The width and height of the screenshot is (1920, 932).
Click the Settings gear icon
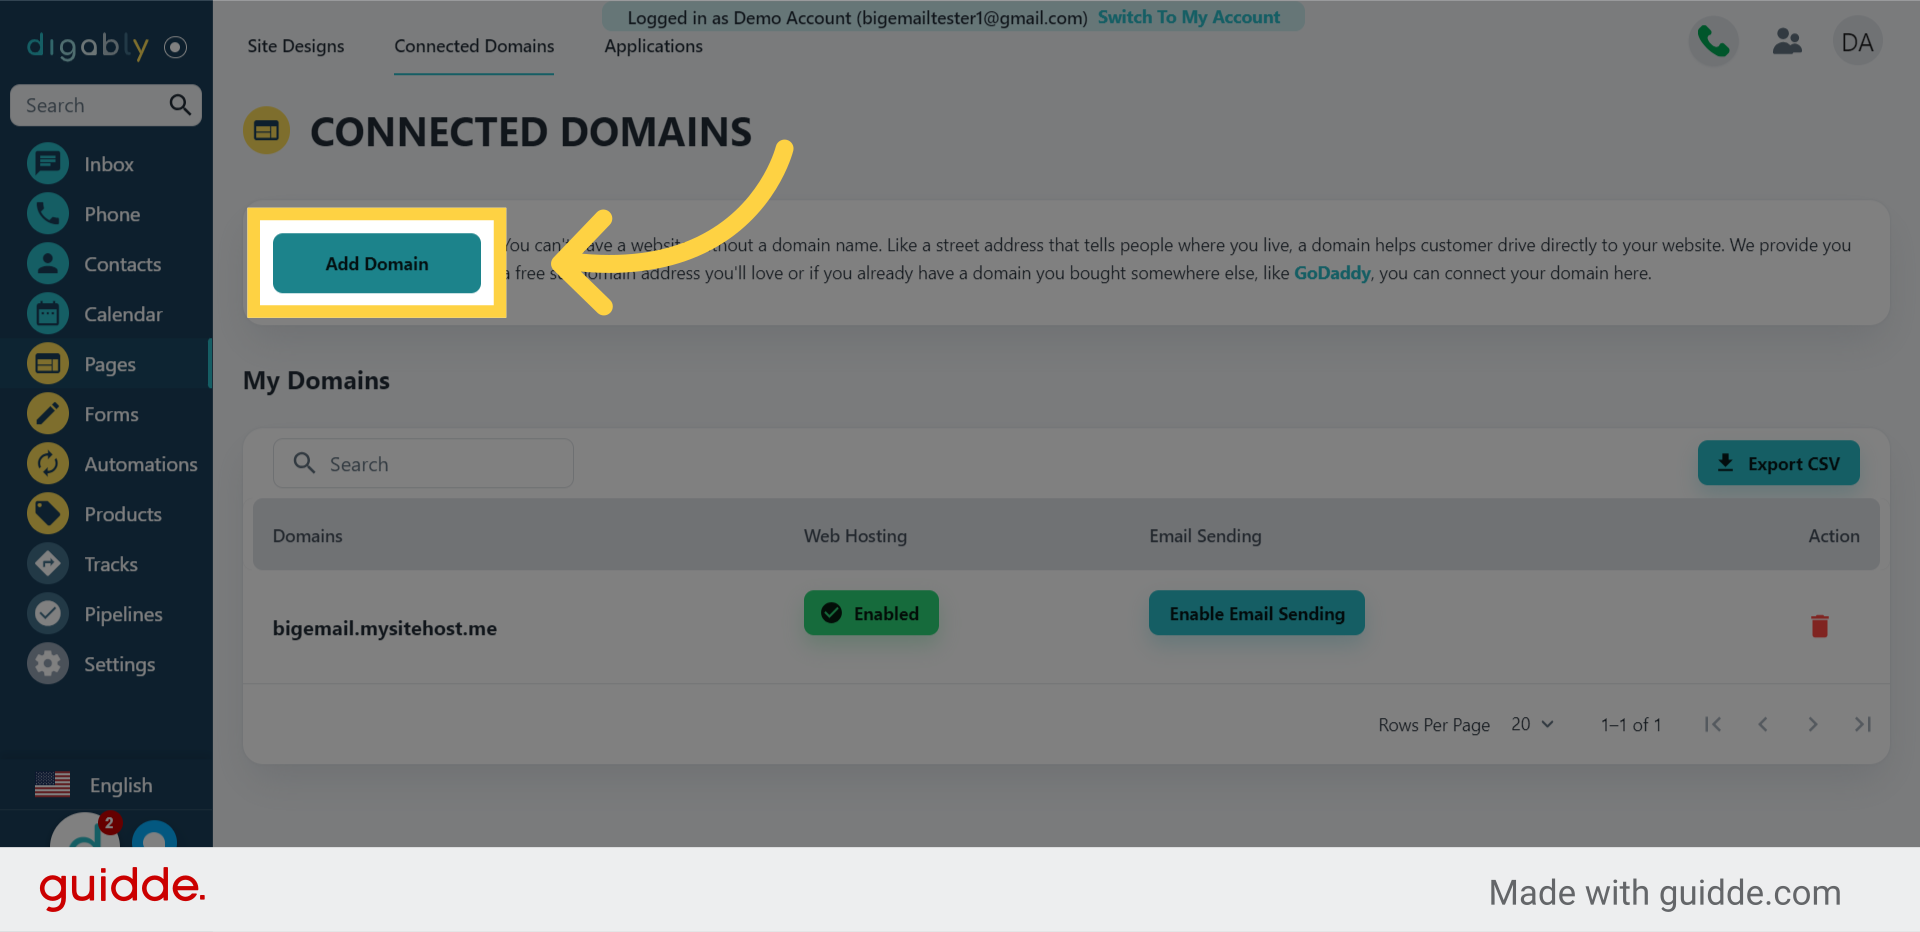48,664
